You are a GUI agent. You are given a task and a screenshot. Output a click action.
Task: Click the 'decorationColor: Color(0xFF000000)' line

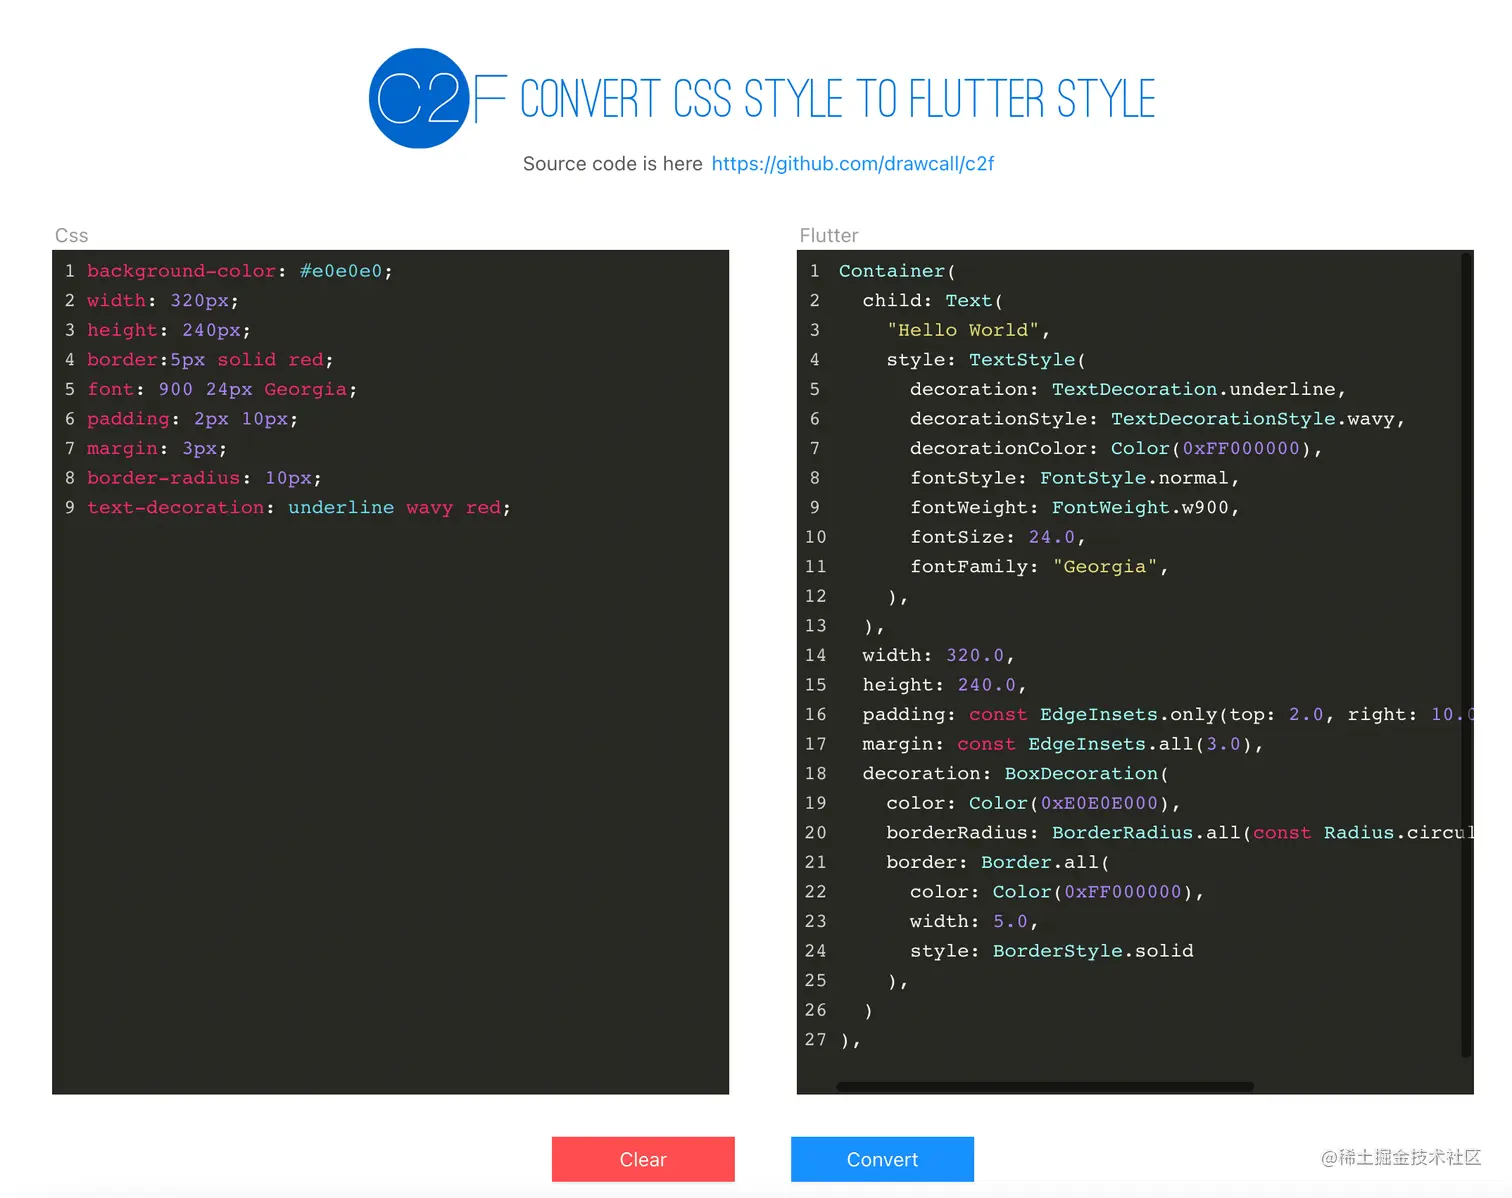point(1116,449)
